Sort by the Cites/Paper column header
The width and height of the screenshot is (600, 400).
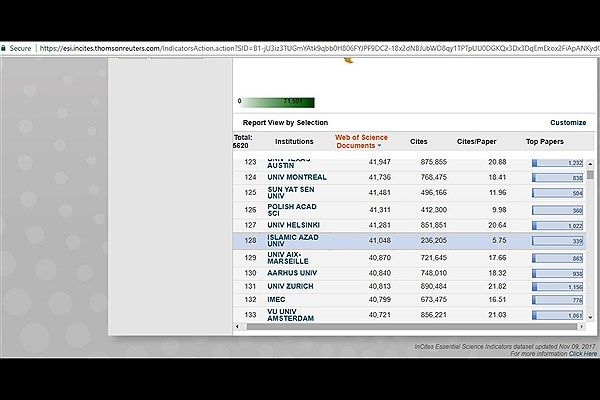click(x=479, y=141)
